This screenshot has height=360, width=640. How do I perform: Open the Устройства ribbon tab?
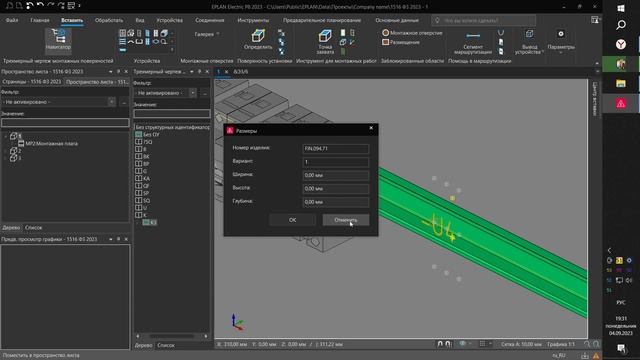(169, 20)
